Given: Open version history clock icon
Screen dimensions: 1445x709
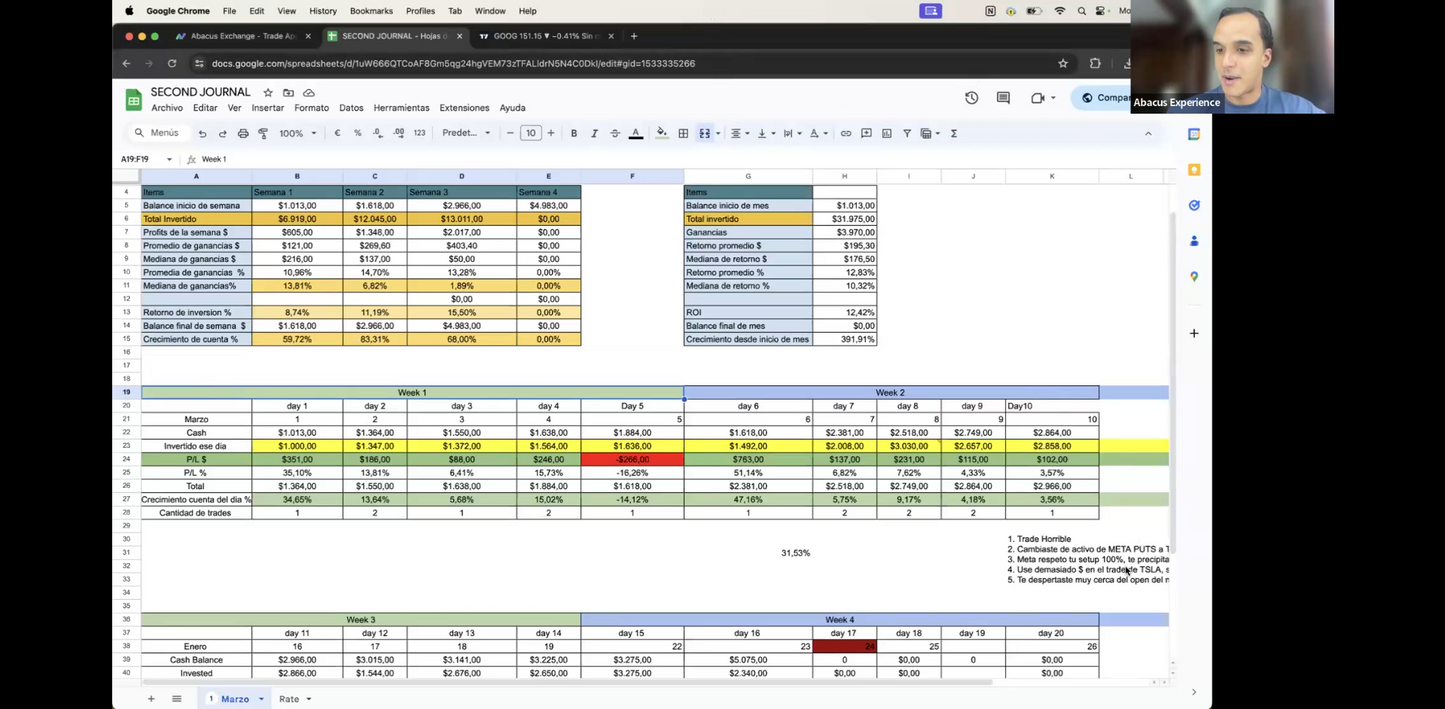Looking at the screenshot, I should [x=971, y=98].
